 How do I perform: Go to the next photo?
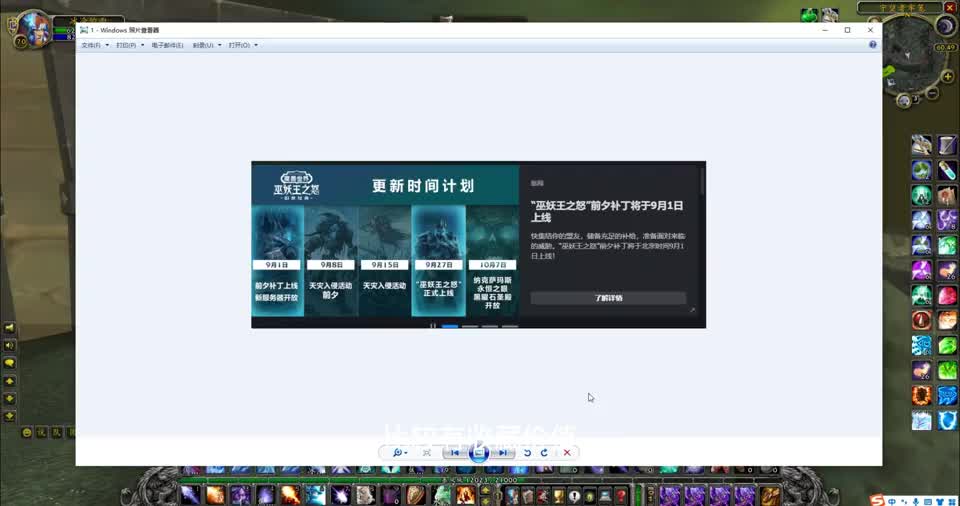pyautogui.click(x=503, y=453)
